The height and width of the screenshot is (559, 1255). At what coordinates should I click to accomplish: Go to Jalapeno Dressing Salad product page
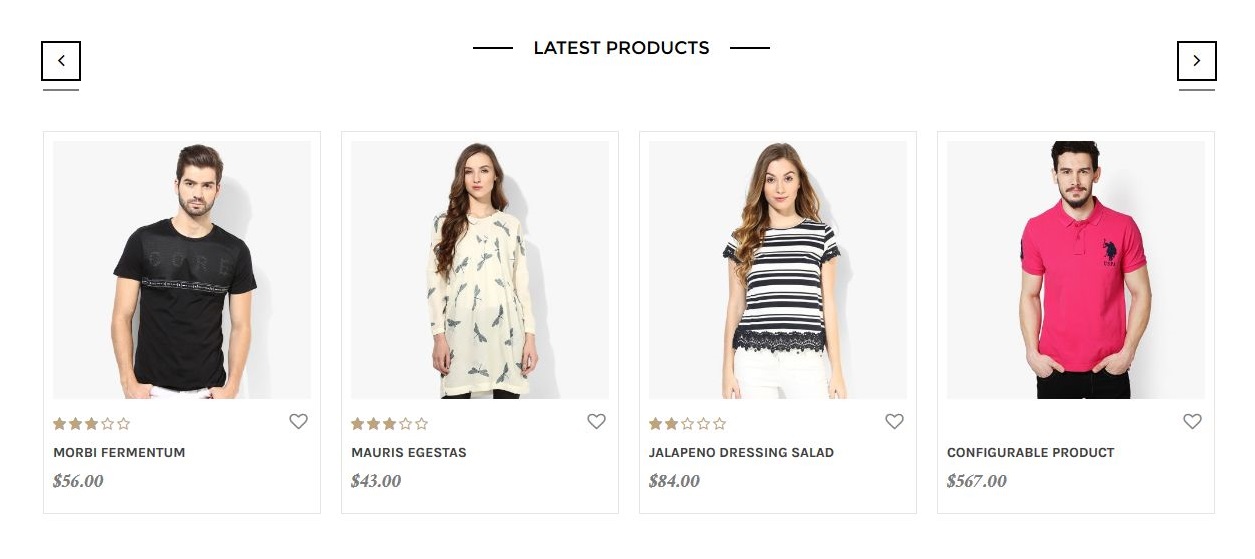(741, 453)
